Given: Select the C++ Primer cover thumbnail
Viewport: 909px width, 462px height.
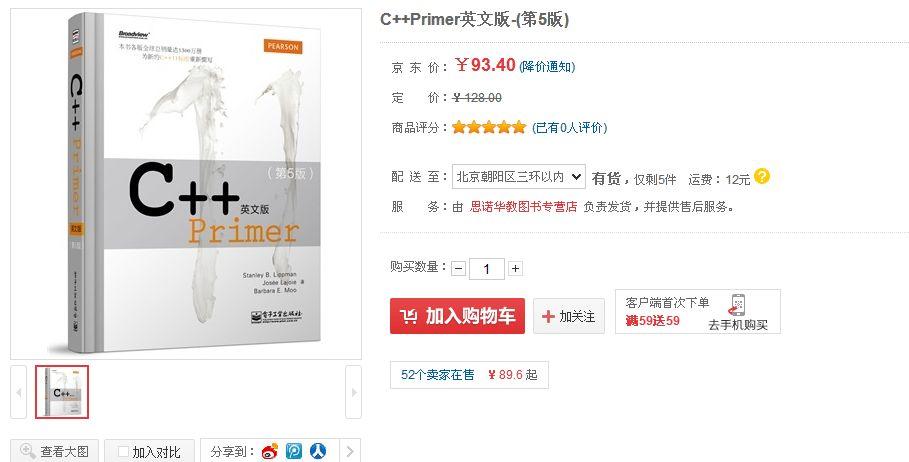Looking at the screenshot, I should 62,392.
